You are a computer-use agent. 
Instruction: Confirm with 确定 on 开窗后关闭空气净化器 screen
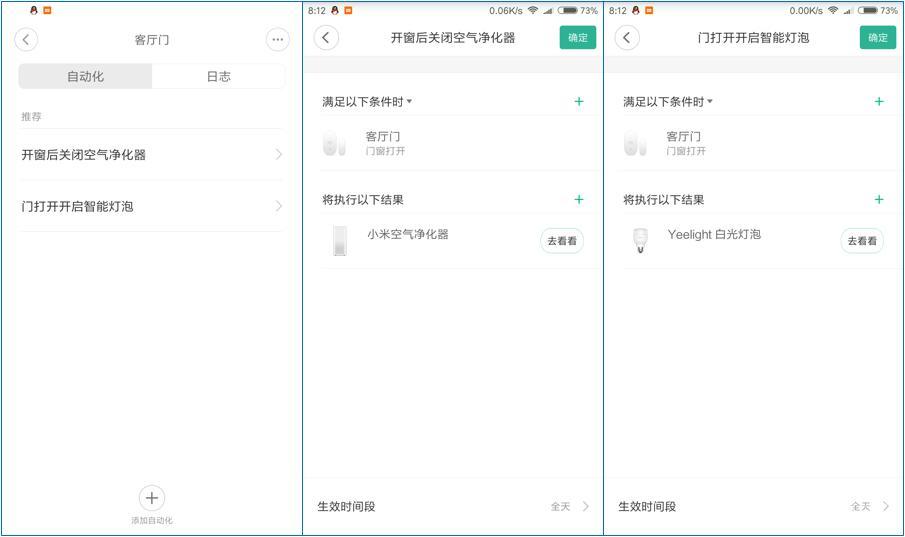[x=578, y=38]
